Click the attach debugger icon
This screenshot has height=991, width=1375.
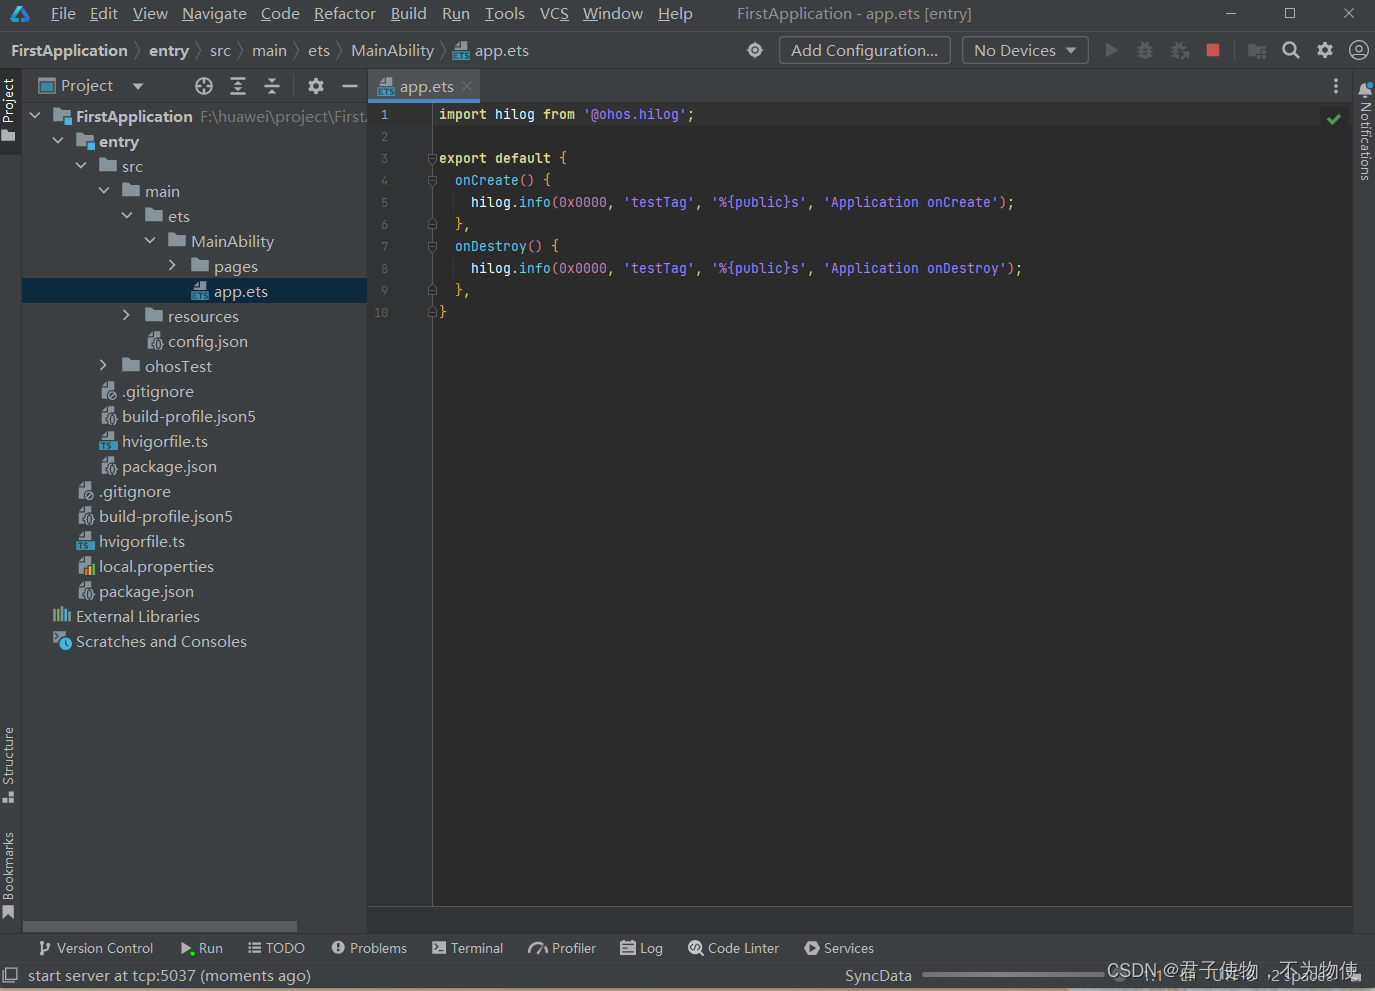[1180, 50]
